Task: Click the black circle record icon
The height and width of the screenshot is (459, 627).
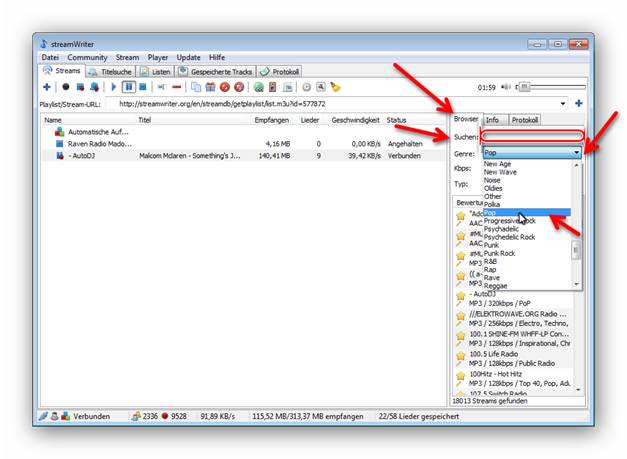Action: (x=66, y=87)
